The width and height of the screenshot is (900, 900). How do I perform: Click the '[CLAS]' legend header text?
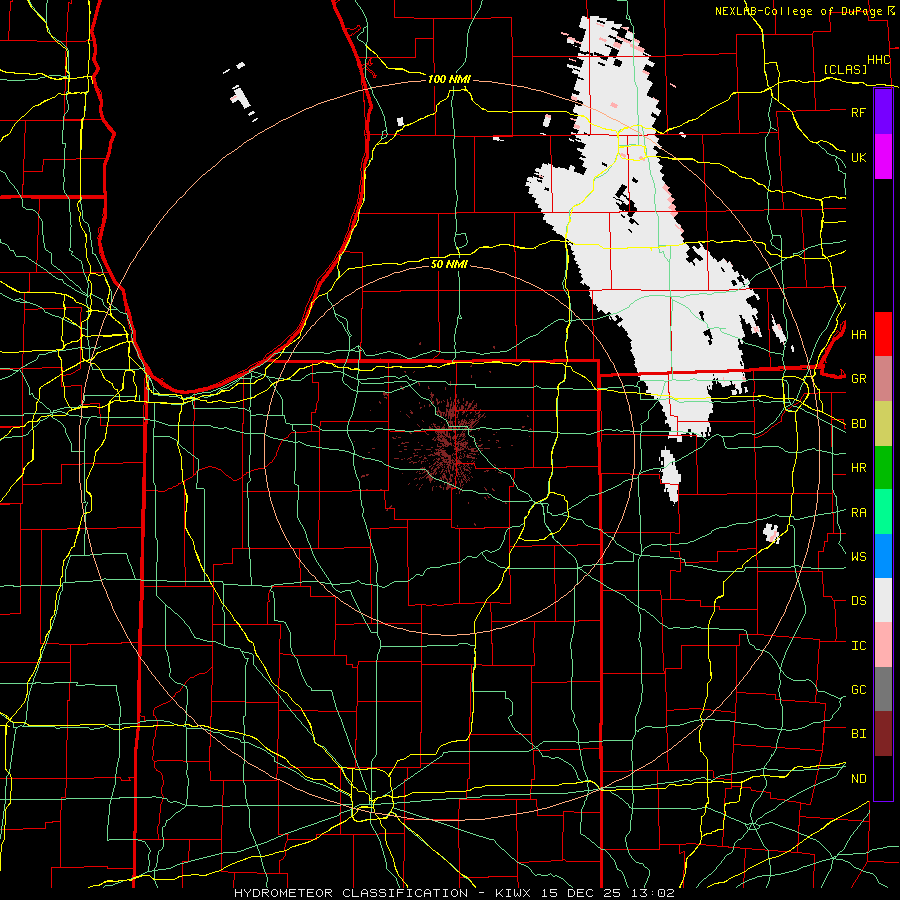(845, 69)
